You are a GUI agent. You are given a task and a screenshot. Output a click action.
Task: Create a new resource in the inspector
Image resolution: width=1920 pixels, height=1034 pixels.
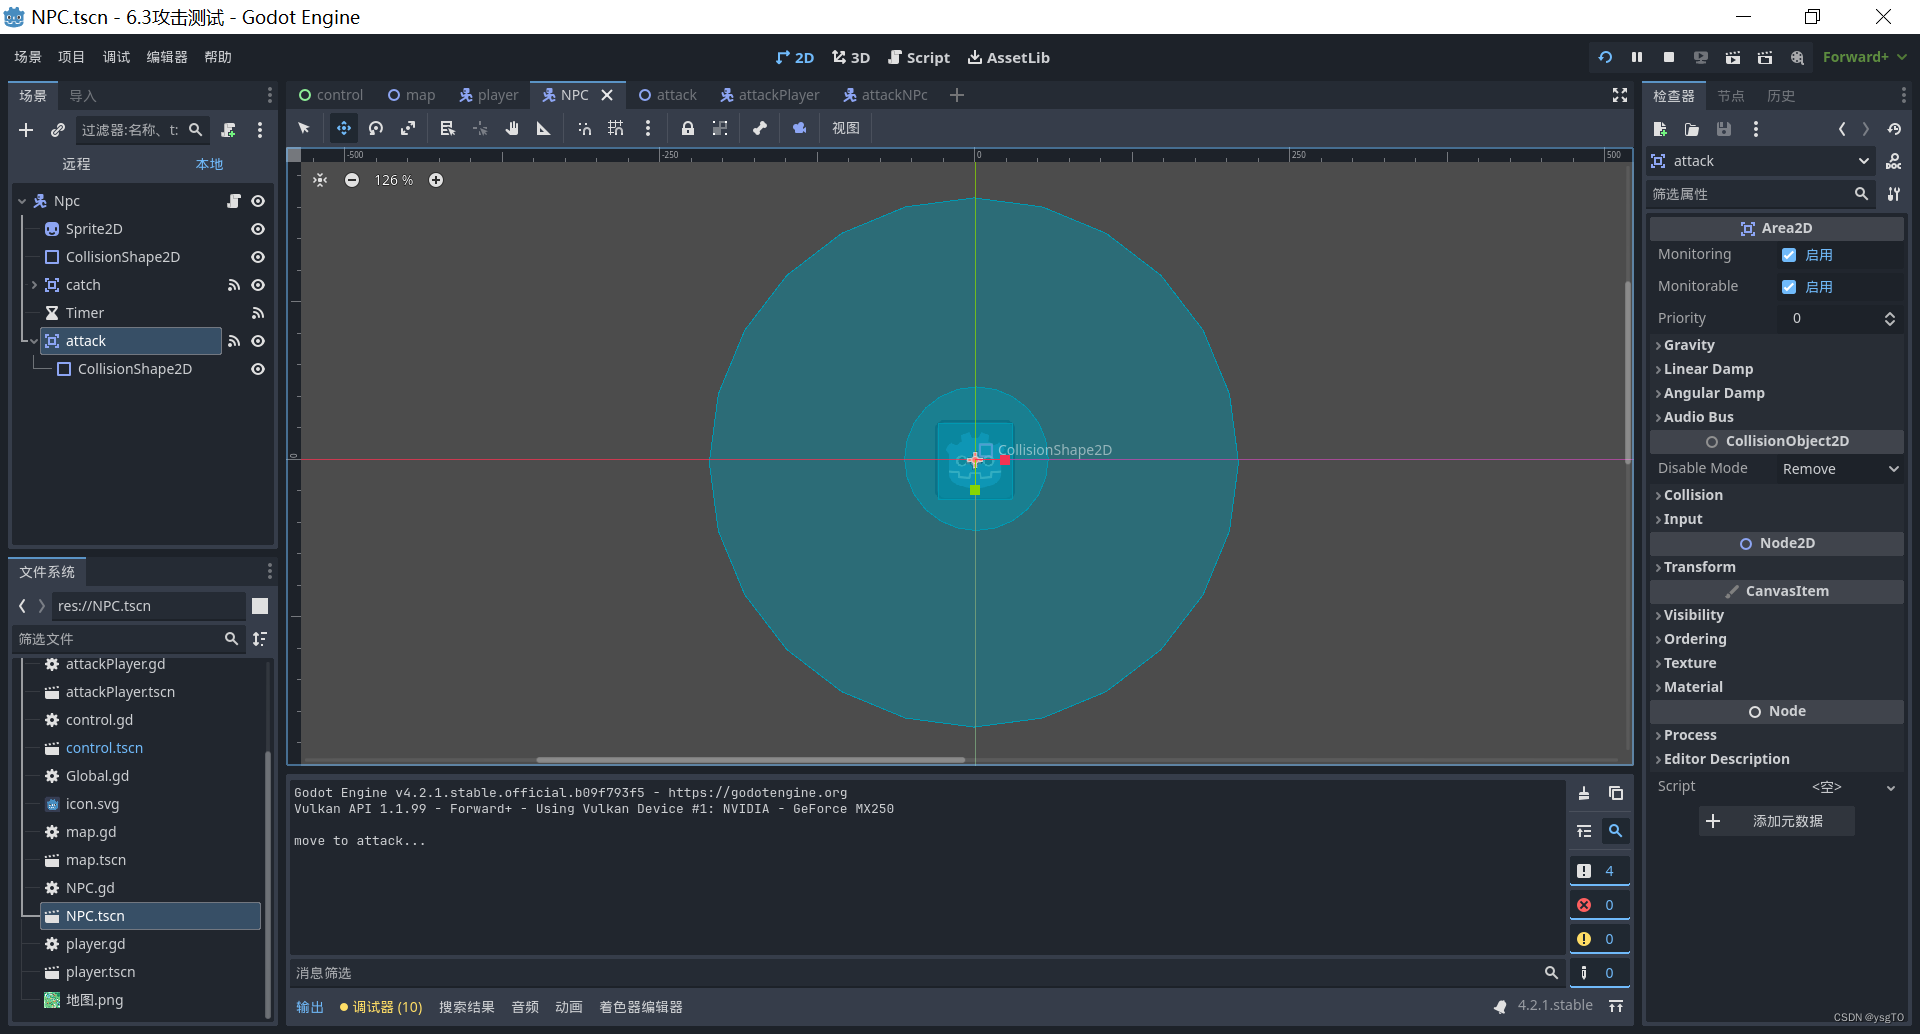coord(1660,129)
